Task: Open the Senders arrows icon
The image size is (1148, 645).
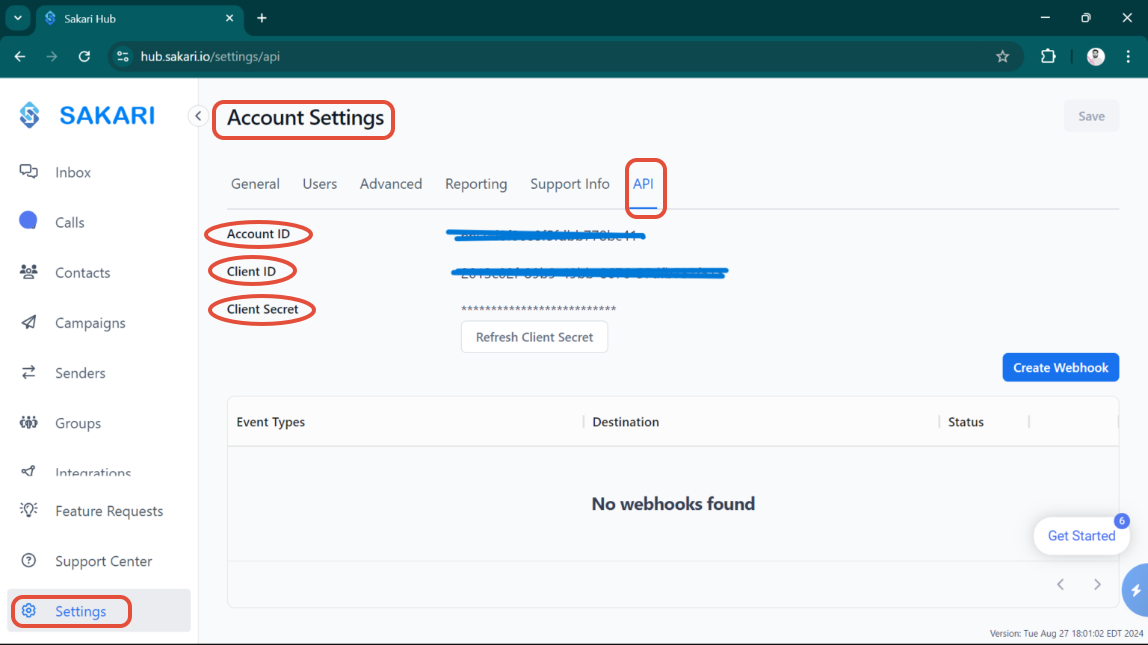Action: coord(29,373)
